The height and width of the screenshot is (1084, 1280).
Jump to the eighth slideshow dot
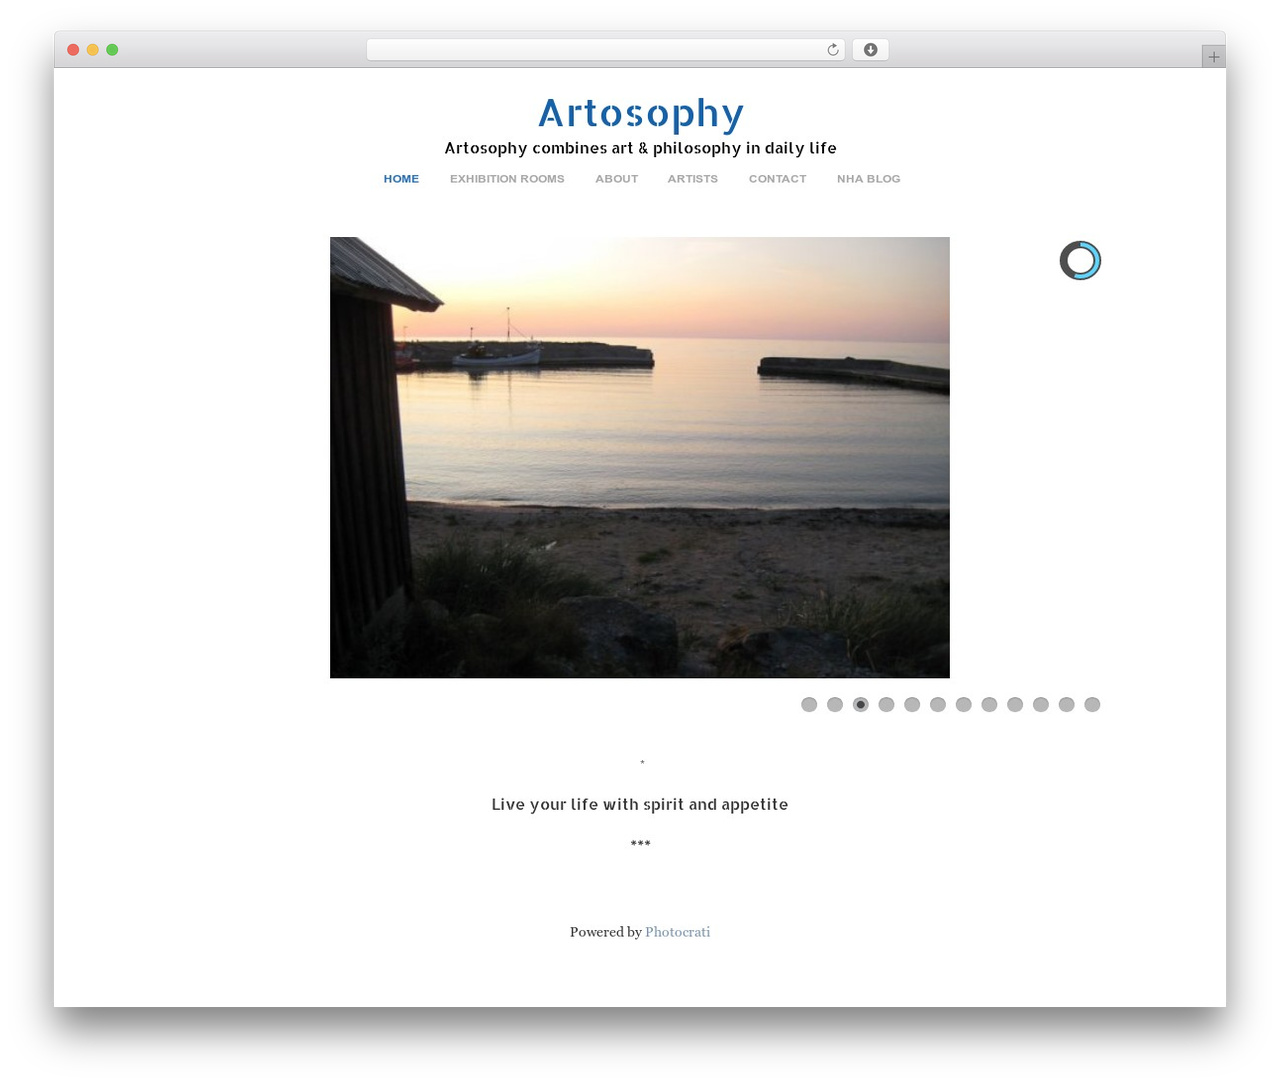[989, 705]
